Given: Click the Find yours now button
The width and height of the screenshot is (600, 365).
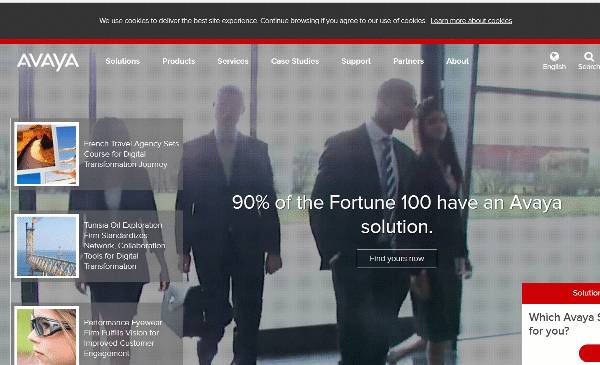Looking at the screenshot, I should 397,259.
